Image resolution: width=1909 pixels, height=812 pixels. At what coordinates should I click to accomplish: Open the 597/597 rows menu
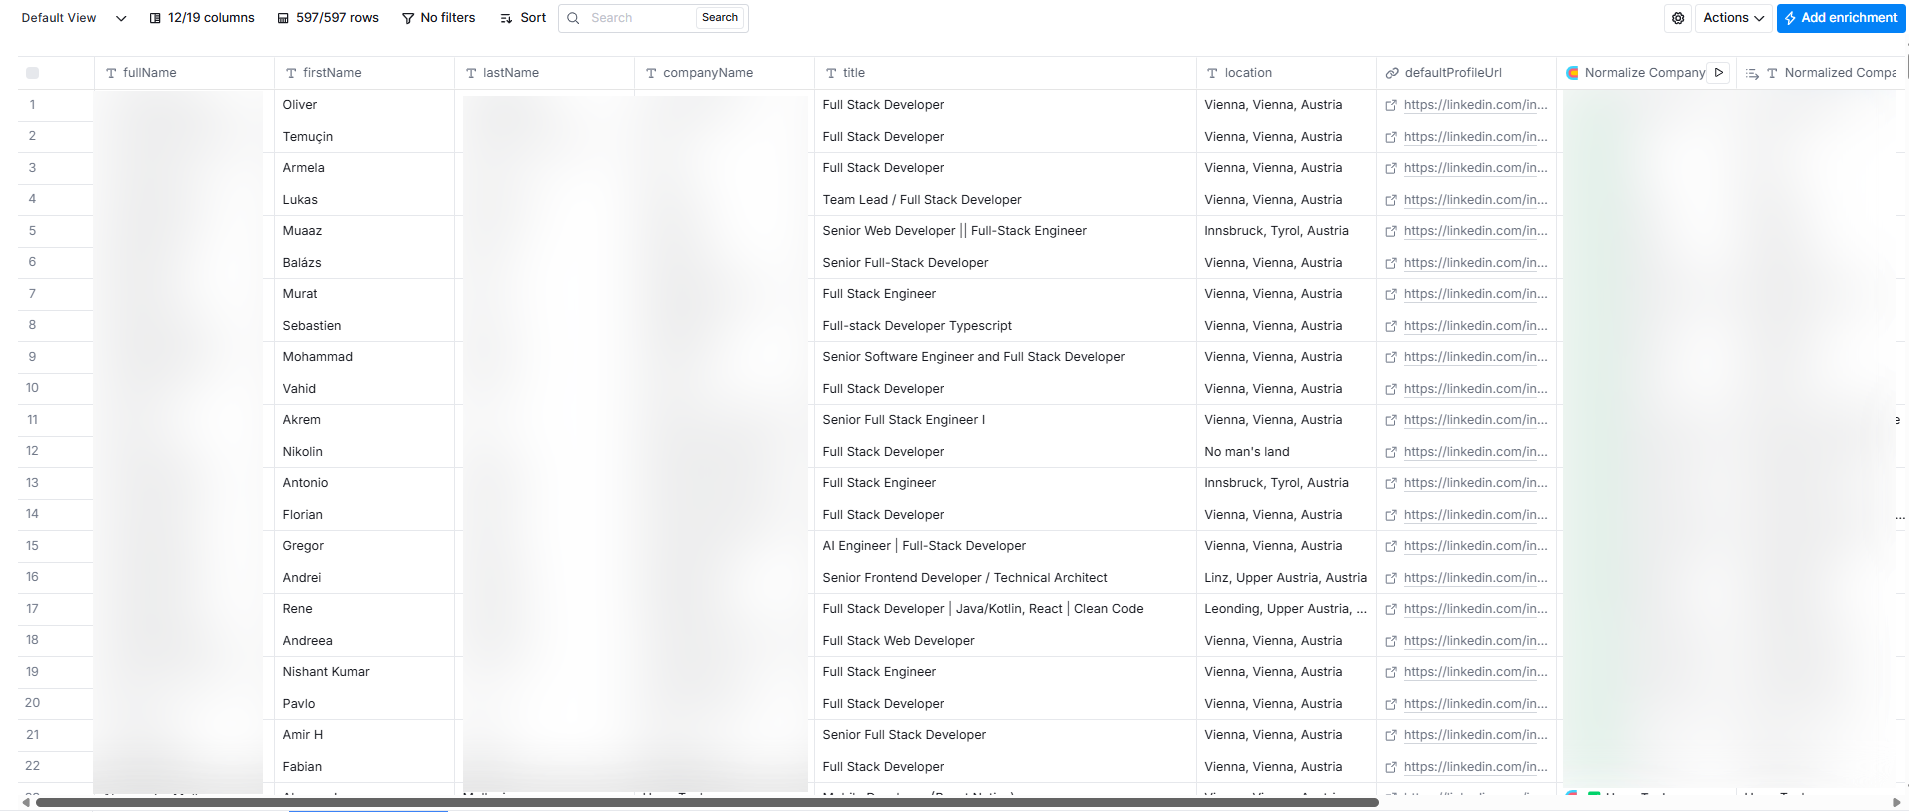pyautogui.click(x=328, y=18)
